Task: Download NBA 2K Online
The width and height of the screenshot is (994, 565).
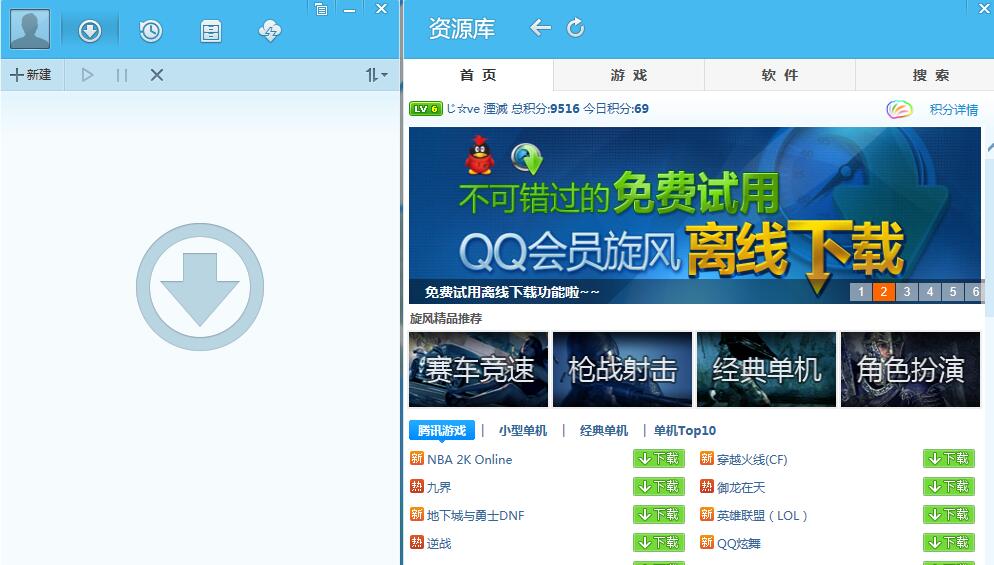Action: click(659, 458)
